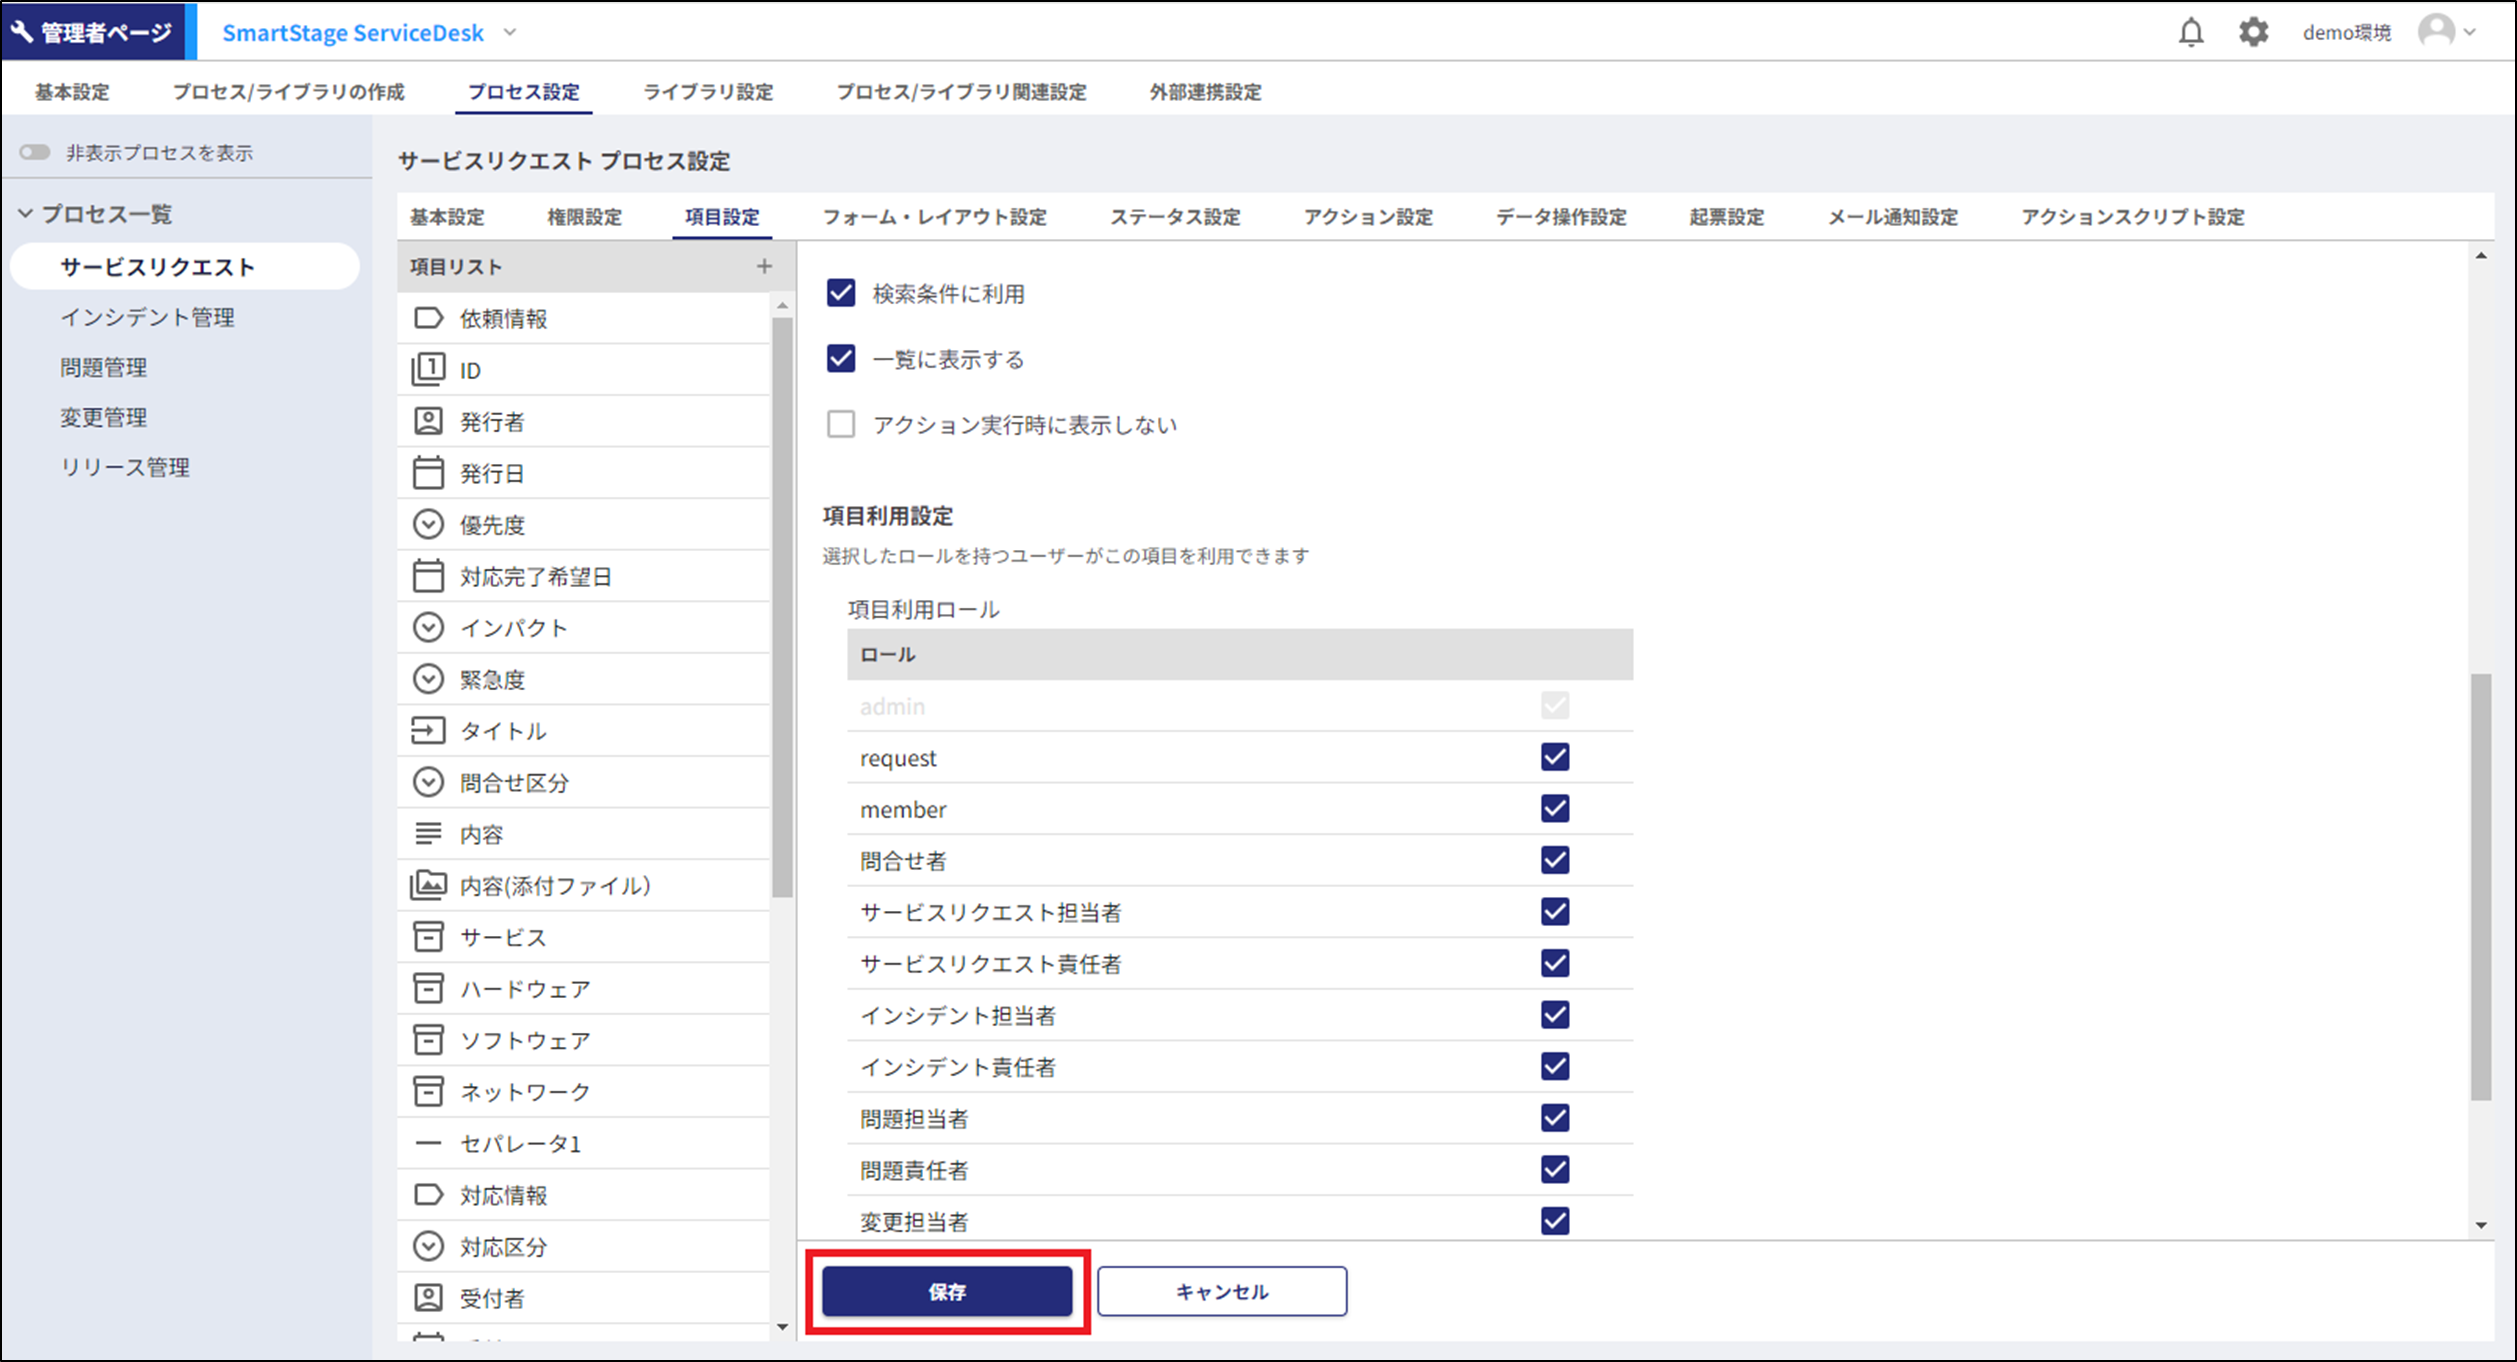Uncheck 検索条件に利用 checkbox

(841, 293)
